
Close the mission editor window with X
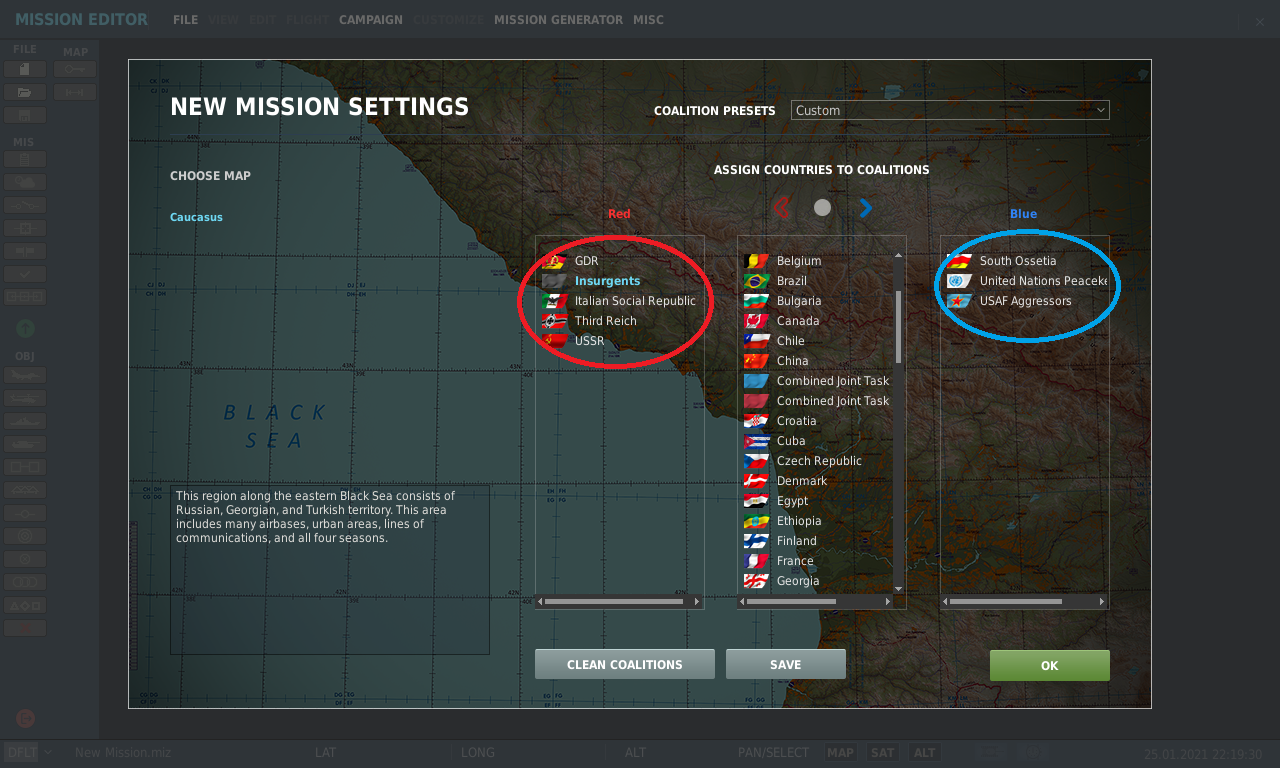click(x=1260, y=21)
